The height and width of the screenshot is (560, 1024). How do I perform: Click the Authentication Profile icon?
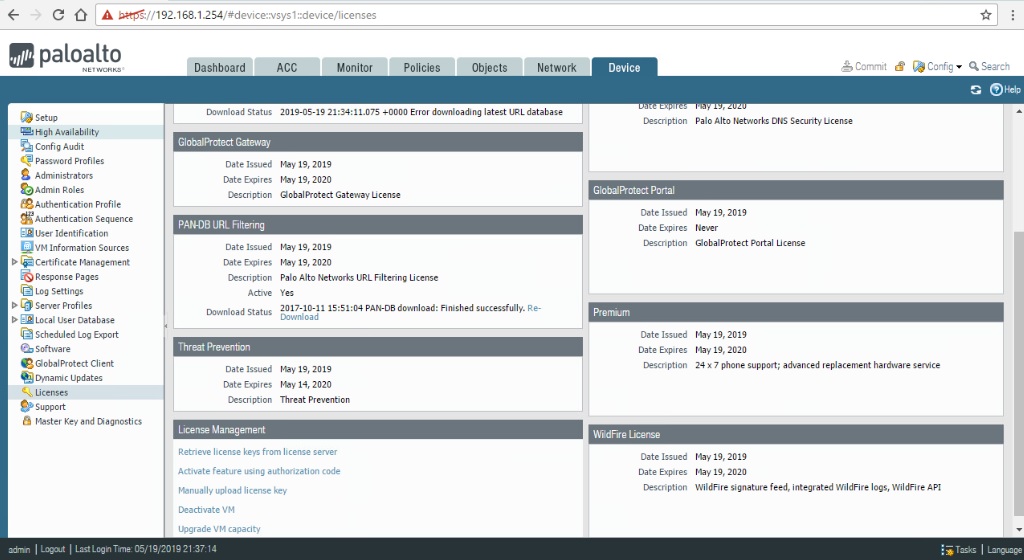pyautogui.click(x=26, y=204)
